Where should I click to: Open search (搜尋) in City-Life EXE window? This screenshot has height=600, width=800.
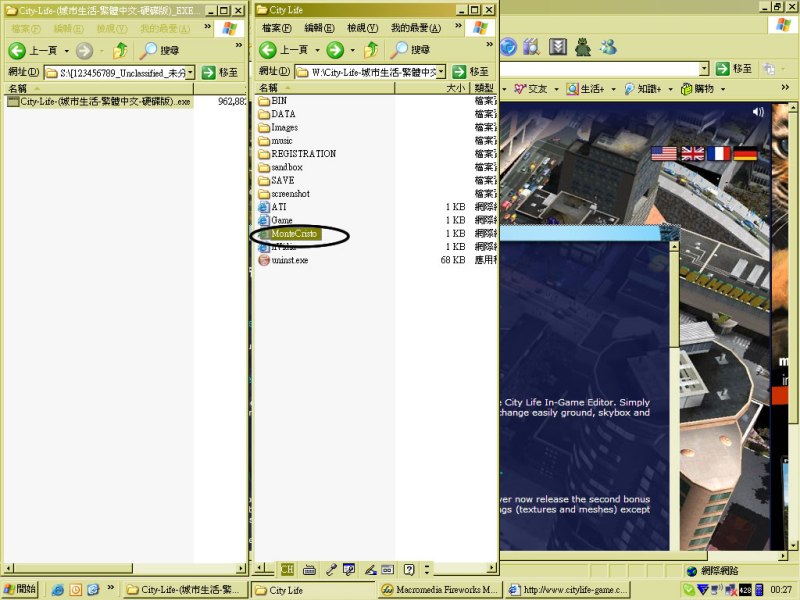160,50
